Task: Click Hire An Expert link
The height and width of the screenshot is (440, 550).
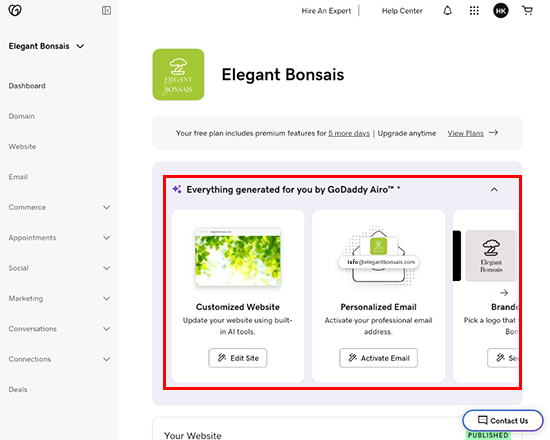Action: pyautogui.click(x=326, y=11)
